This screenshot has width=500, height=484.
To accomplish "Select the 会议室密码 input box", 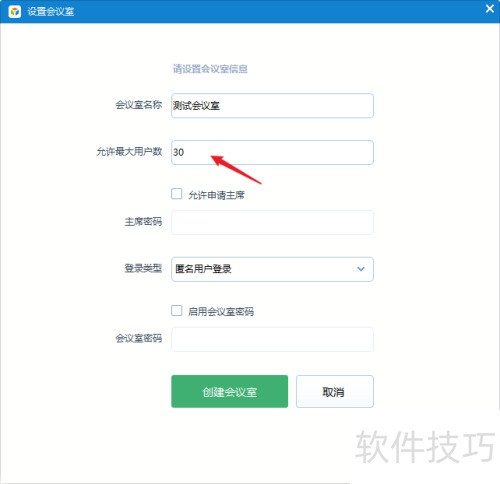I will coord(272,339).
